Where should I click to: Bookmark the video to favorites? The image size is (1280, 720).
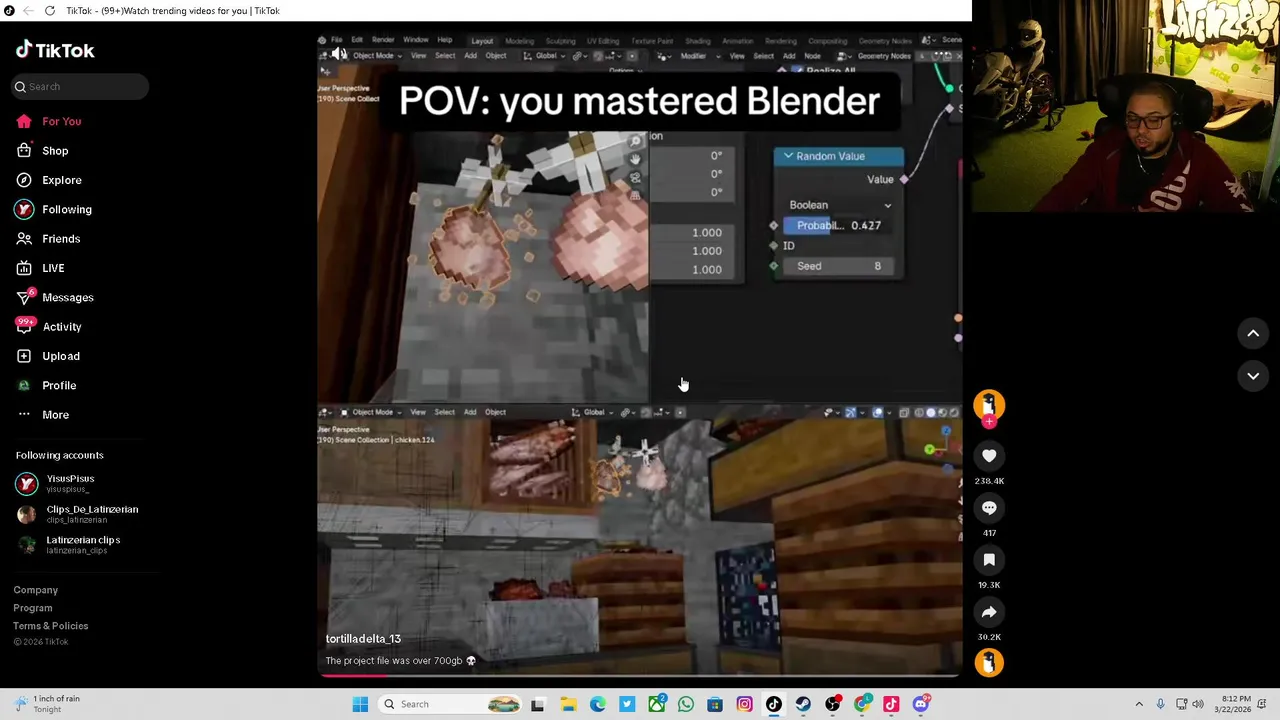989,560
